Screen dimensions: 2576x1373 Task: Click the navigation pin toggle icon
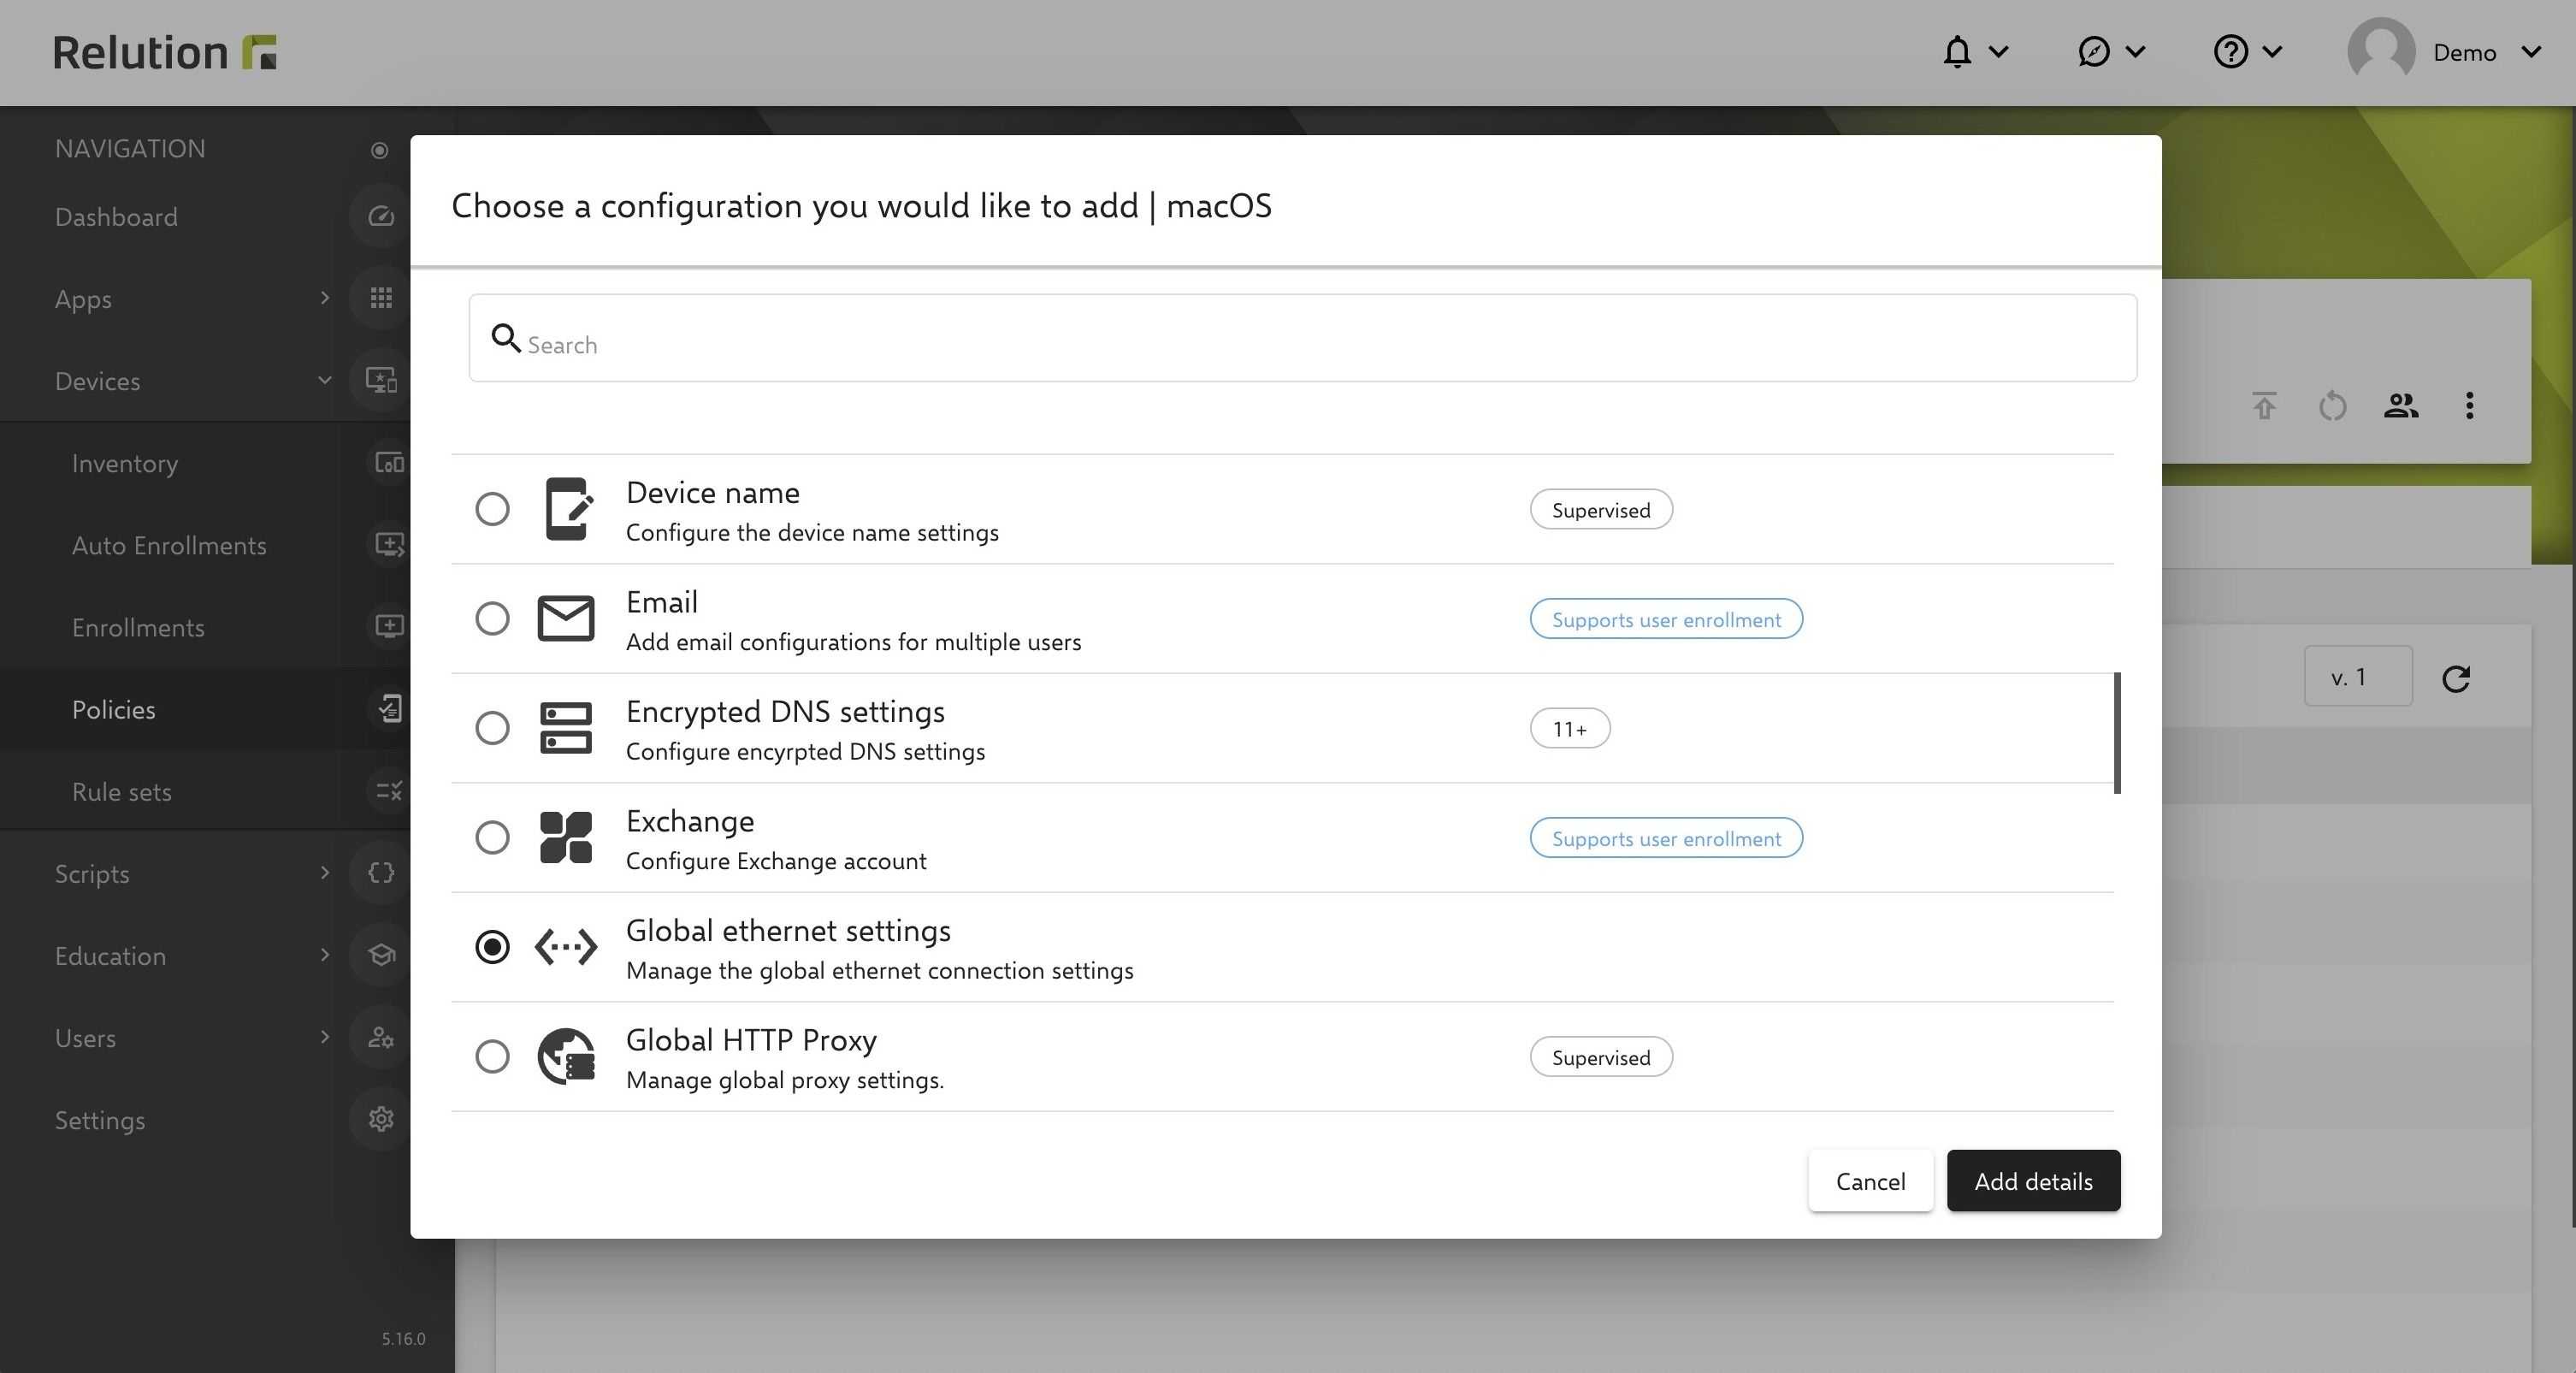click(x=379, y=150)
